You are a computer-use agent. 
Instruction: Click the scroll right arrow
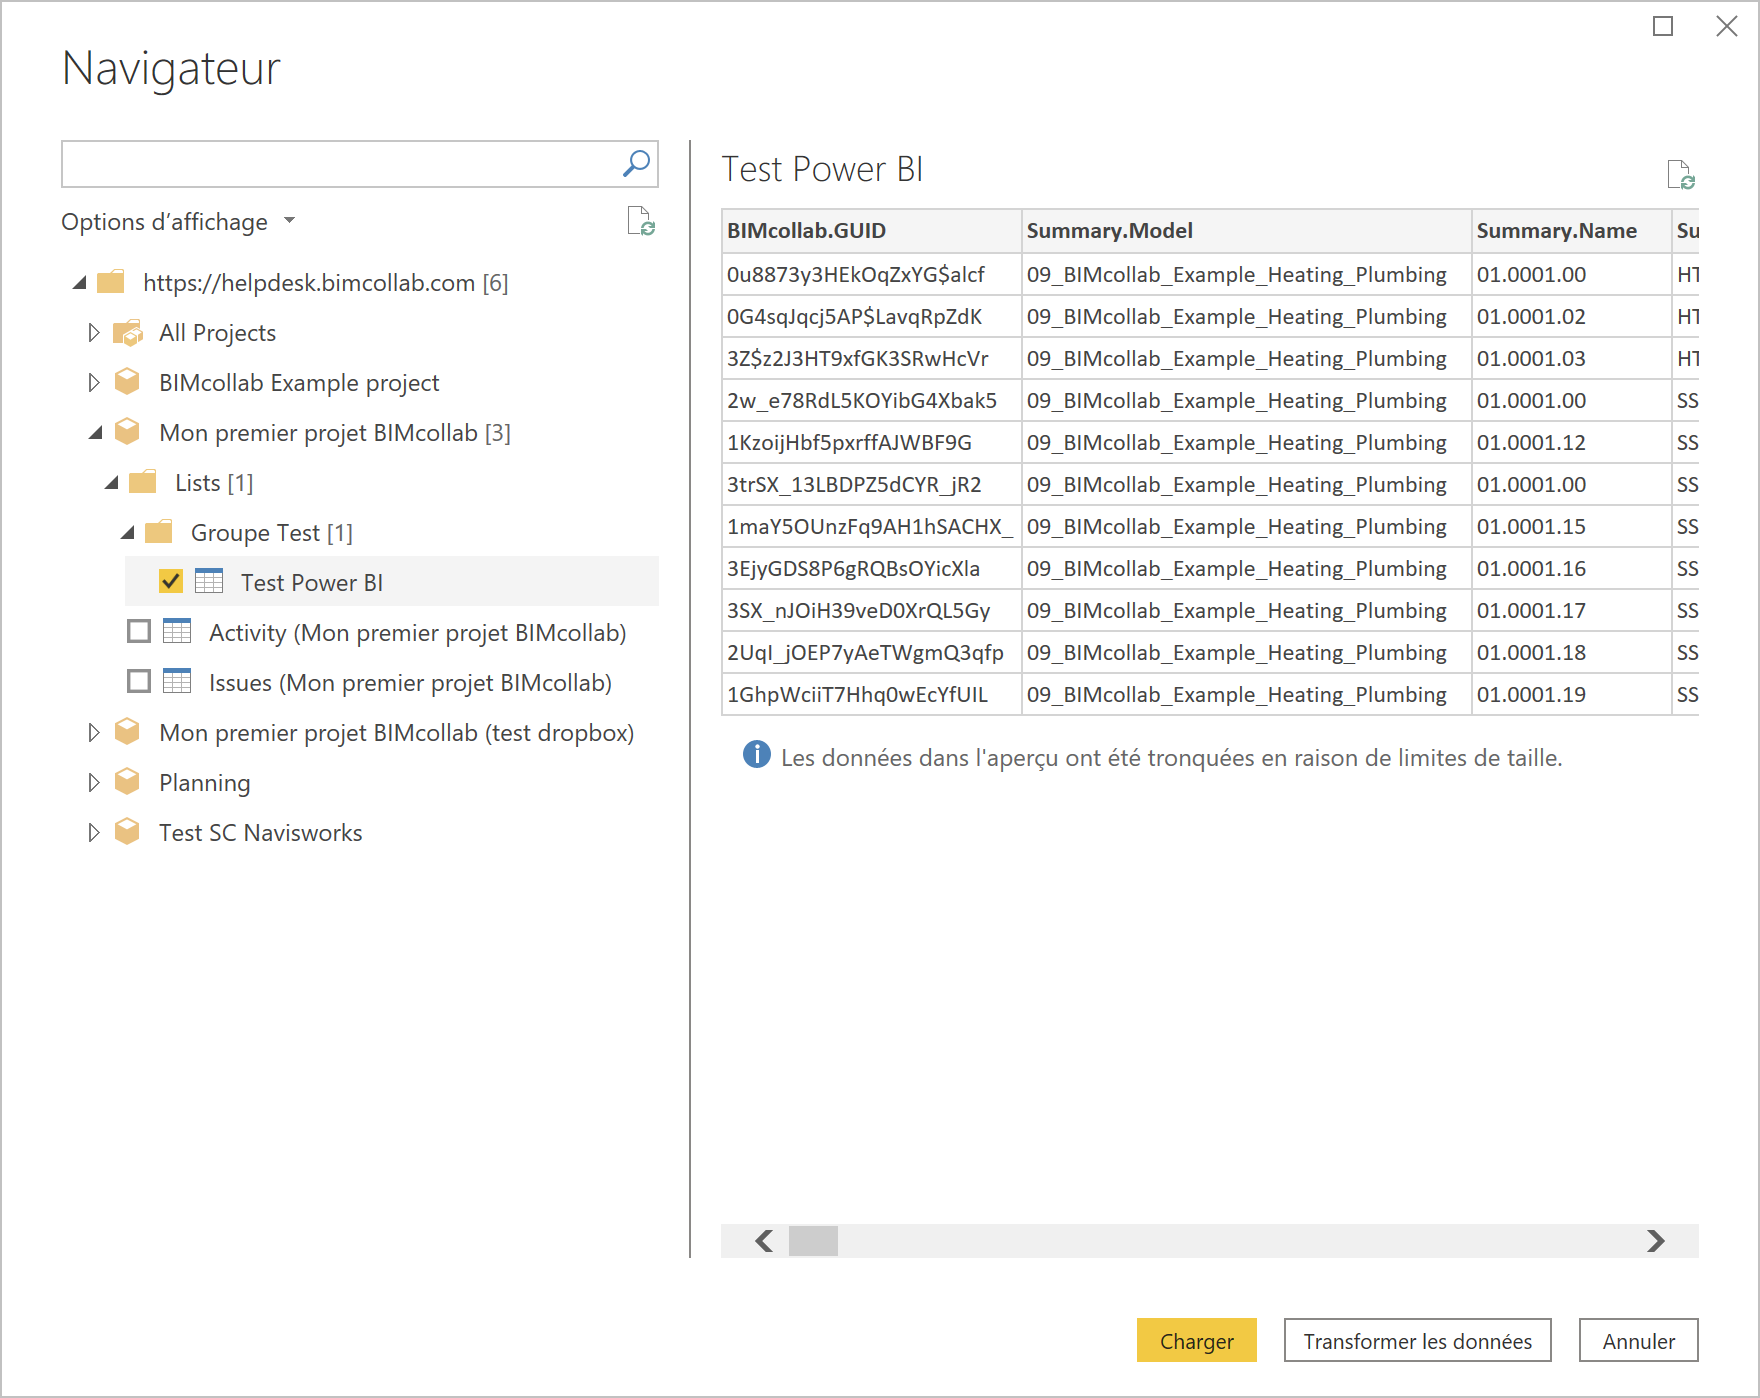[1656, 1241]
